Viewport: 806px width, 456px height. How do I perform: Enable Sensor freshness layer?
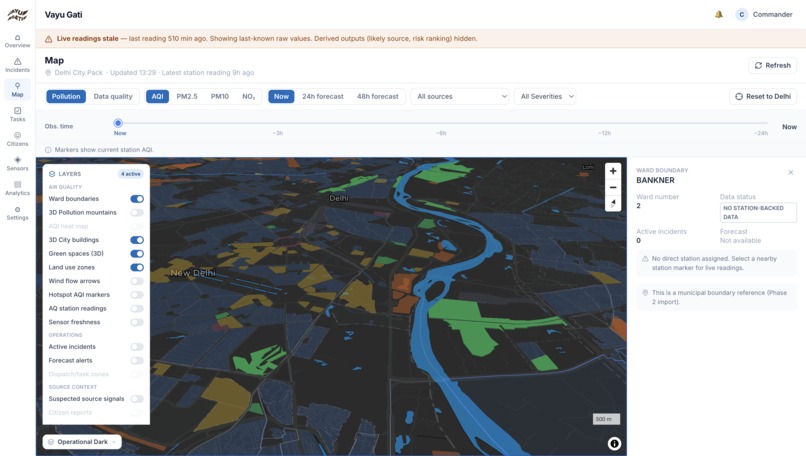[x=137, y=322]
